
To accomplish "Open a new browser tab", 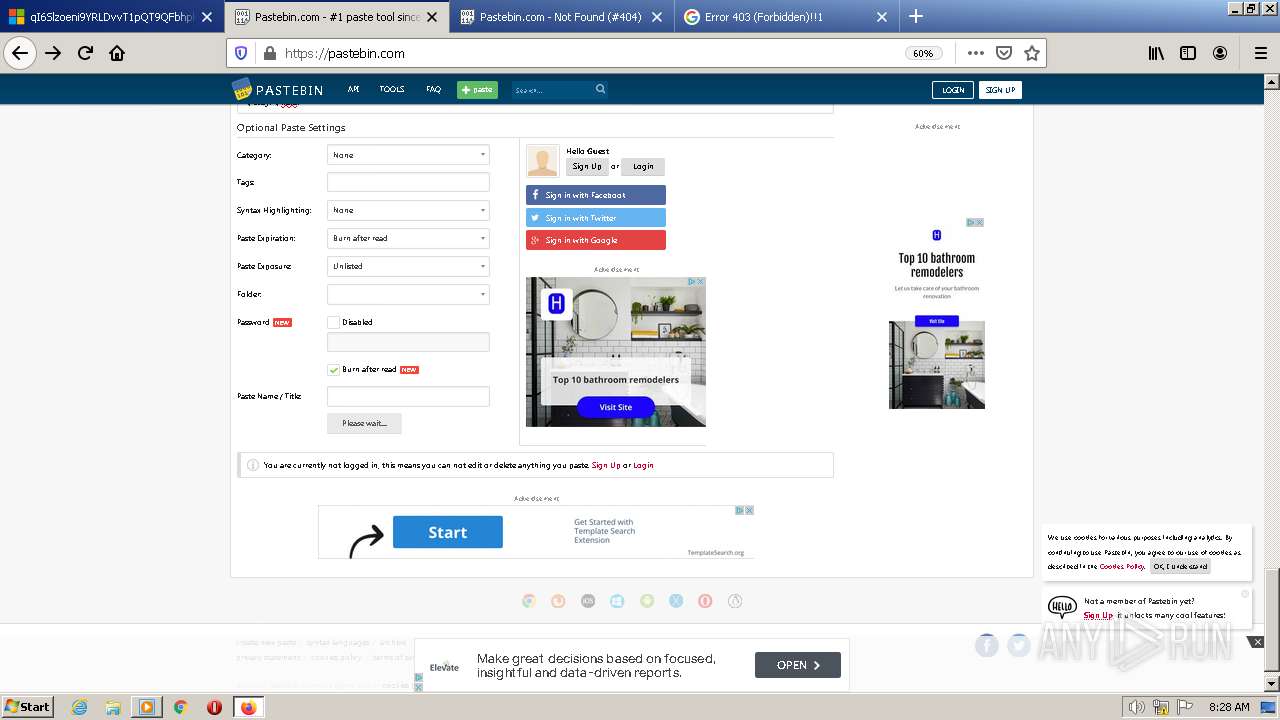I will (916, 16).
